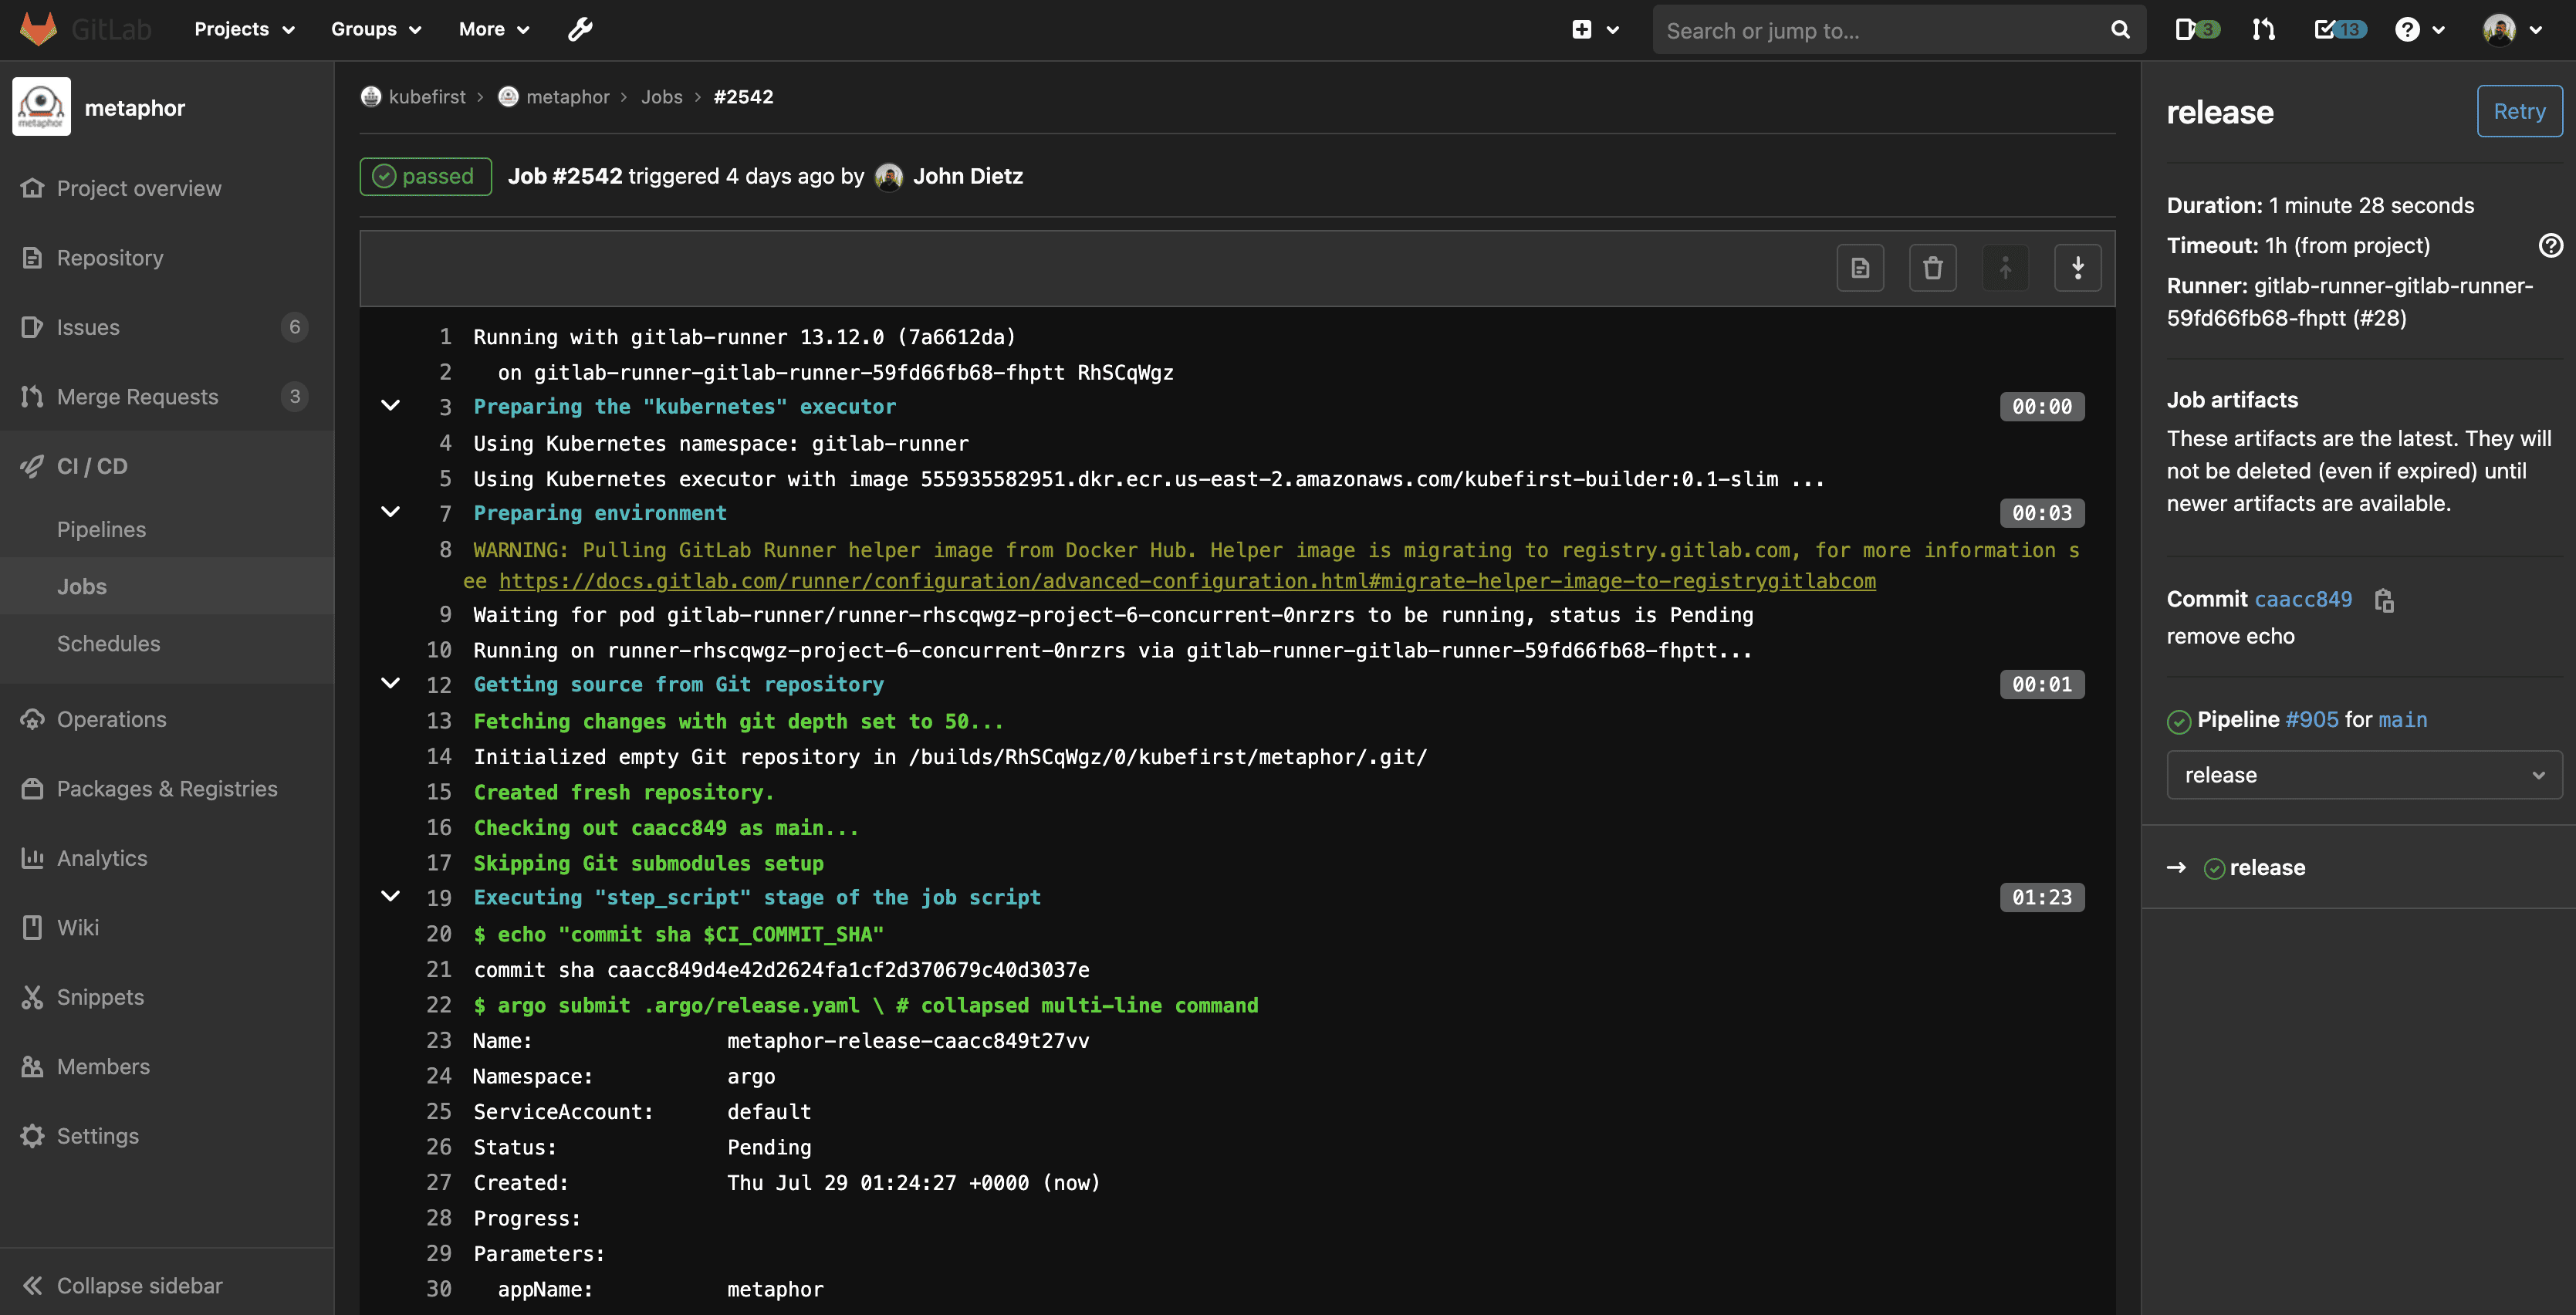Click the GitLab fox logo
The width and height of the screenshot is (2576, 1315).
click(38, 29)
